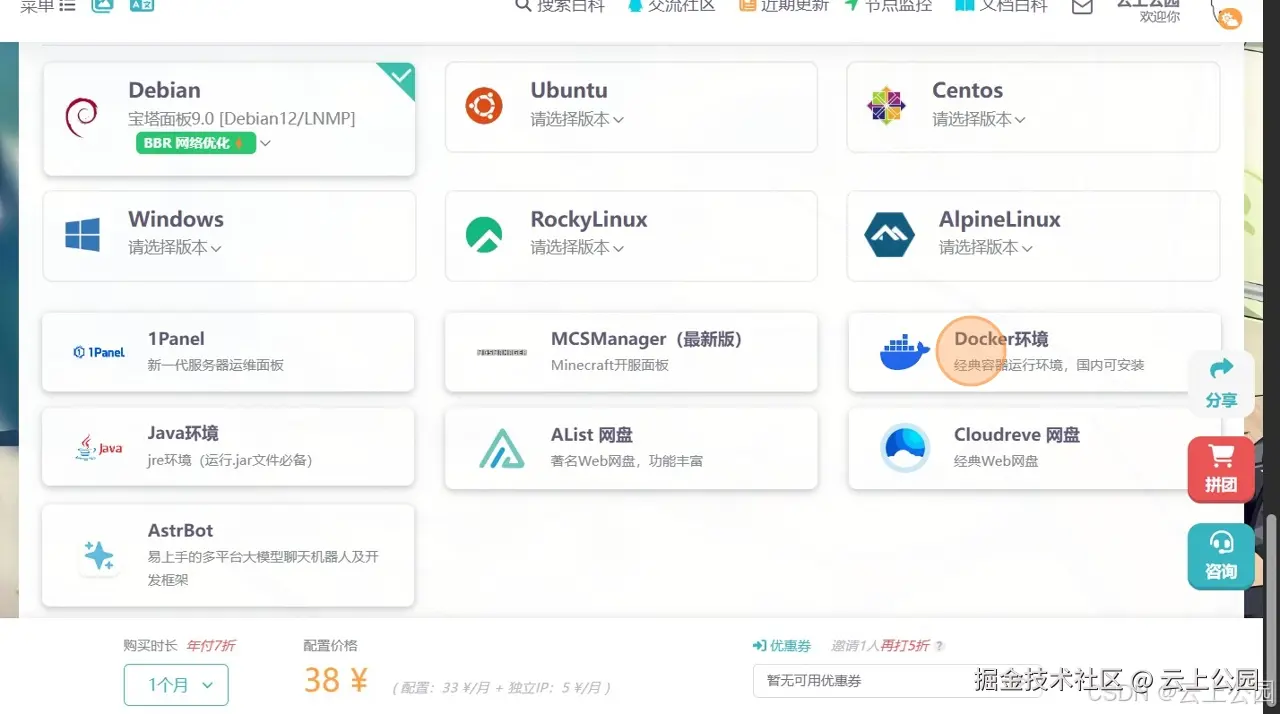Click the image icon next to the menu

[102, 5]
